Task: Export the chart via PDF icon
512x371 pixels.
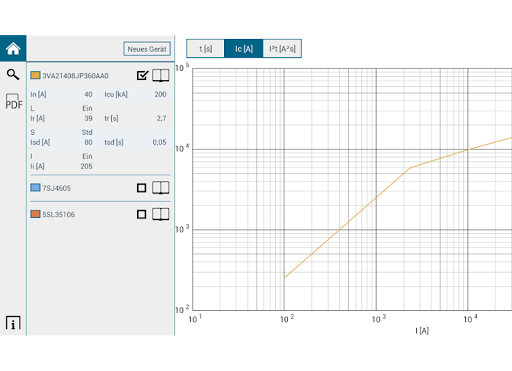Action: coord(14,101)
